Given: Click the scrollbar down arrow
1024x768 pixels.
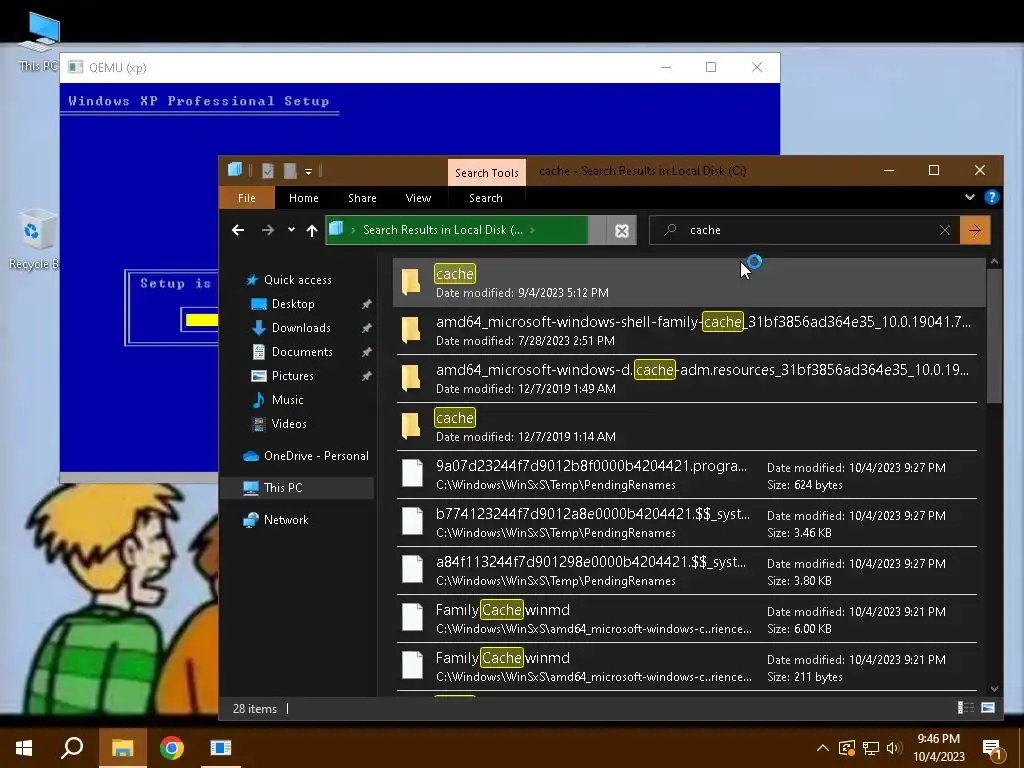Looking at the screenshot, I should (994, 688).
